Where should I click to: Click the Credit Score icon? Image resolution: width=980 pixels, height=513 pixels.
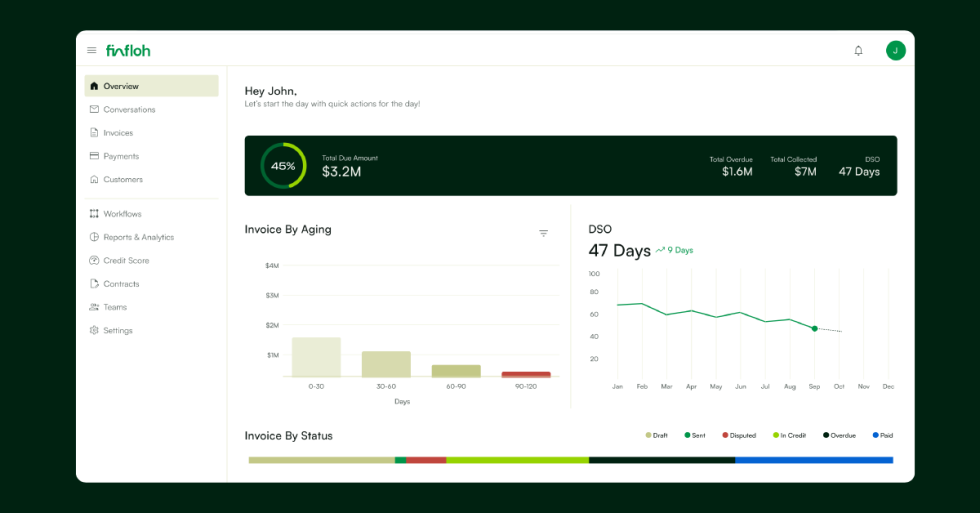(x=94, y=261)
